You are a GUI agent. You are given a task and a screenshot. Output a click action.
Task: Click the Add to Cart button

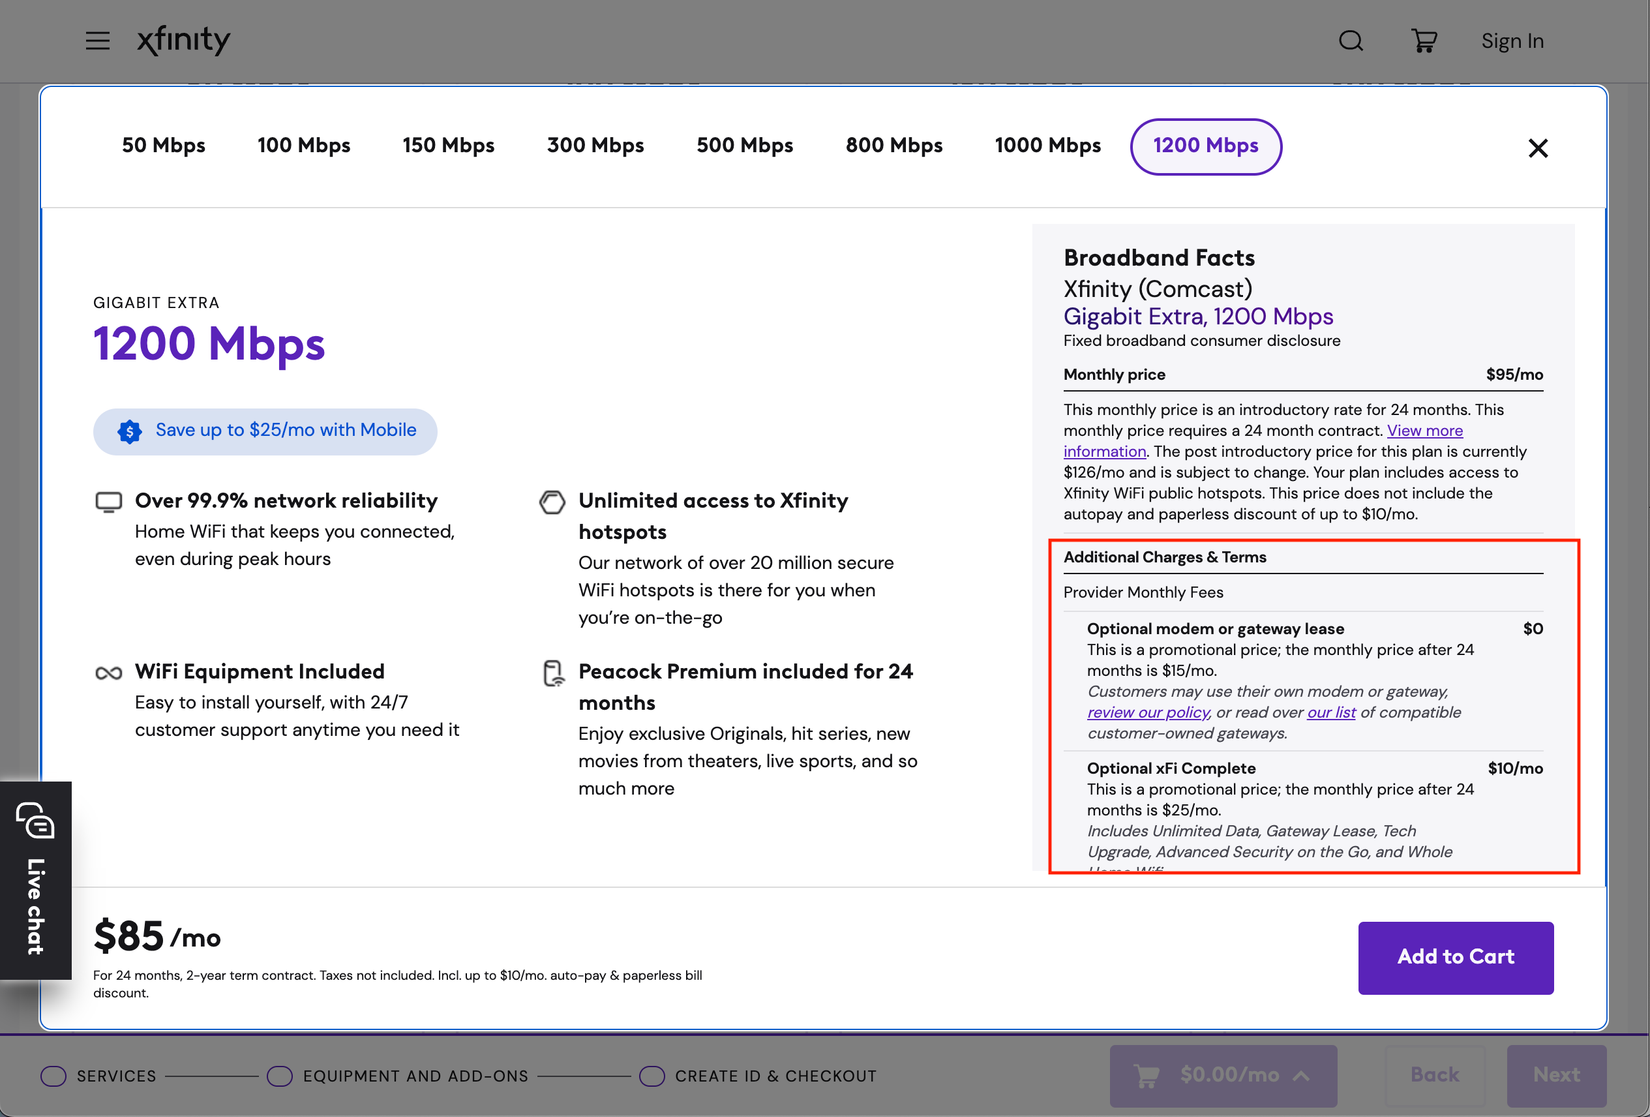point(1456,958)
